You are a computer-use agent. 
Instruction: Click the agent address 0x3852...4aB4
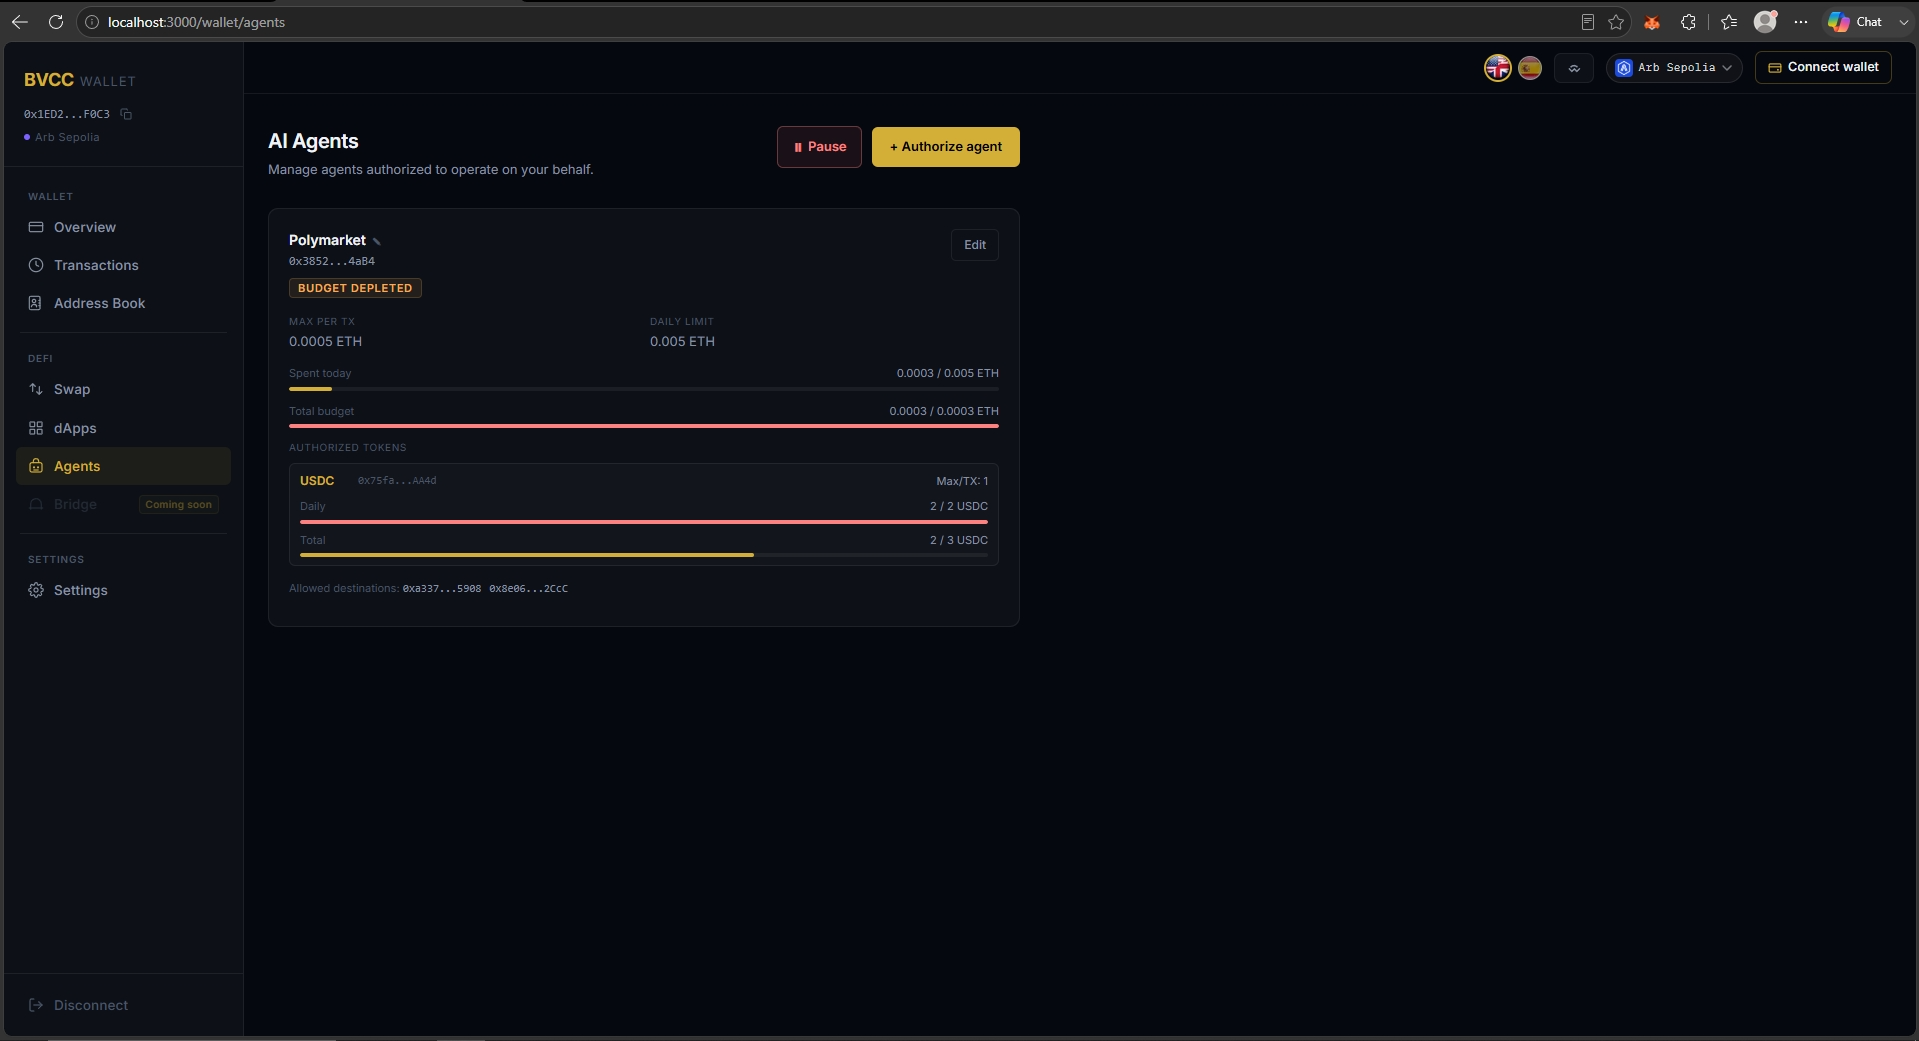(332, 261)
